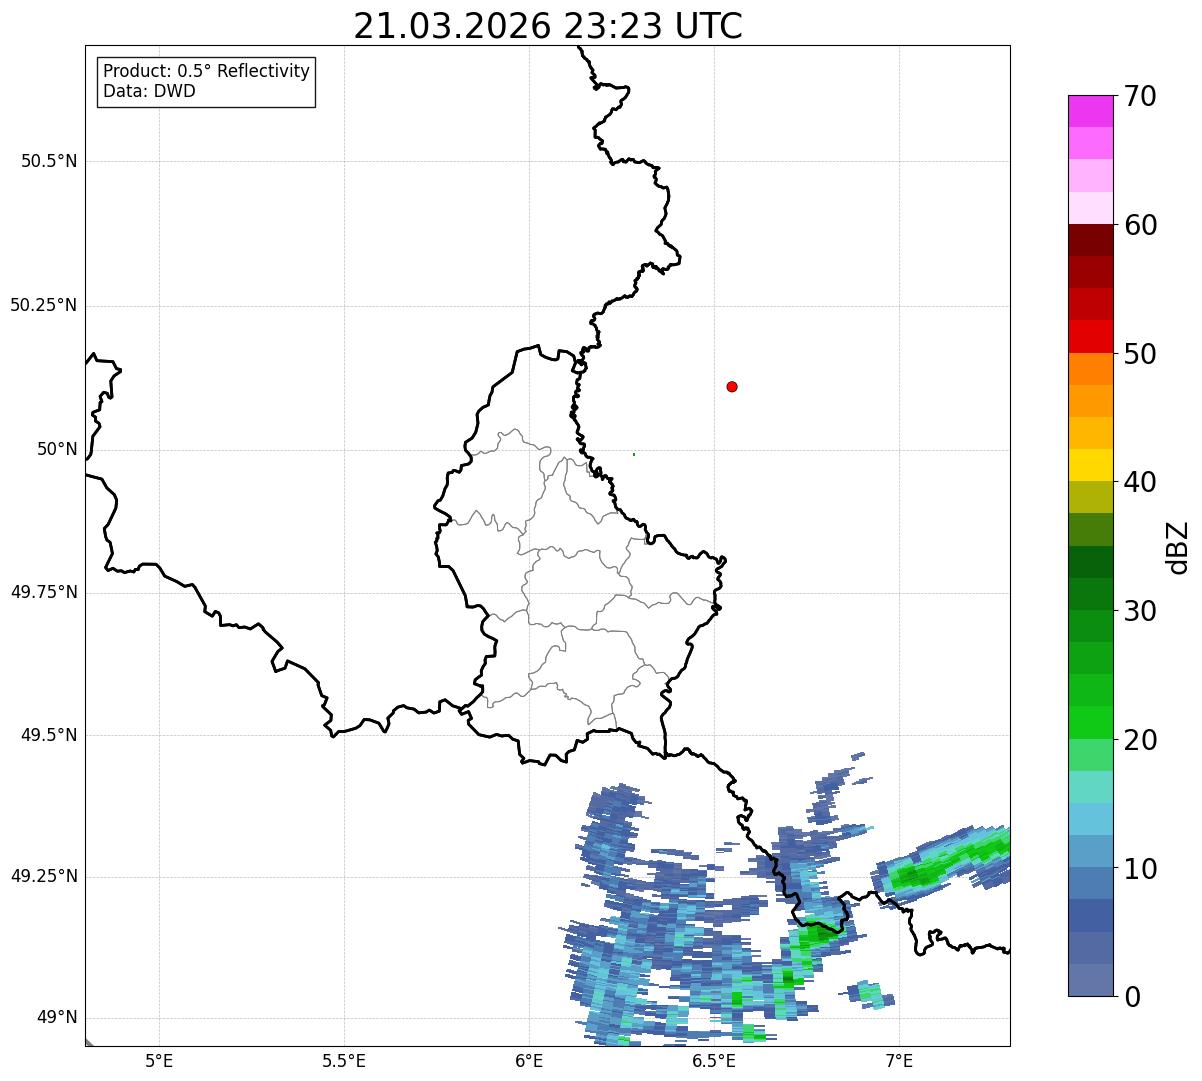
Task: Pick the magenta top colorbar segment
Action: pyautogui.click(x=1090, y=111)
